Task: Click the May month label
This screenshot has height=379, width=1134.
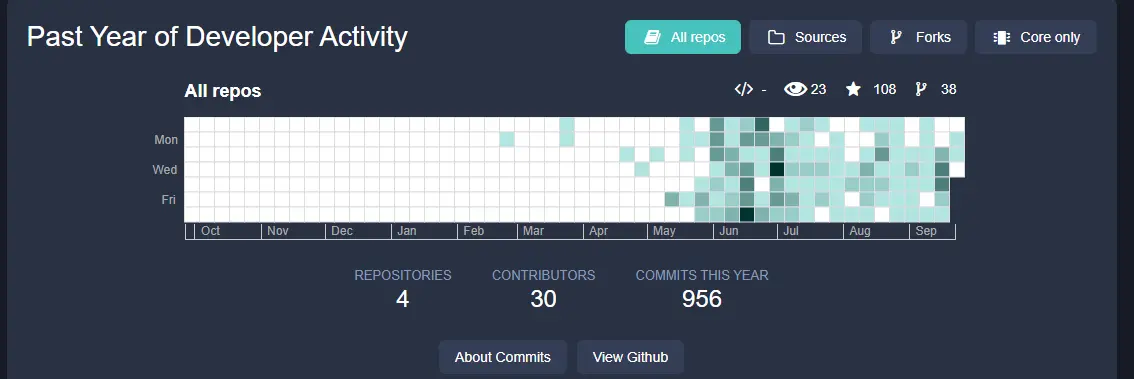Action: [664, 231]
